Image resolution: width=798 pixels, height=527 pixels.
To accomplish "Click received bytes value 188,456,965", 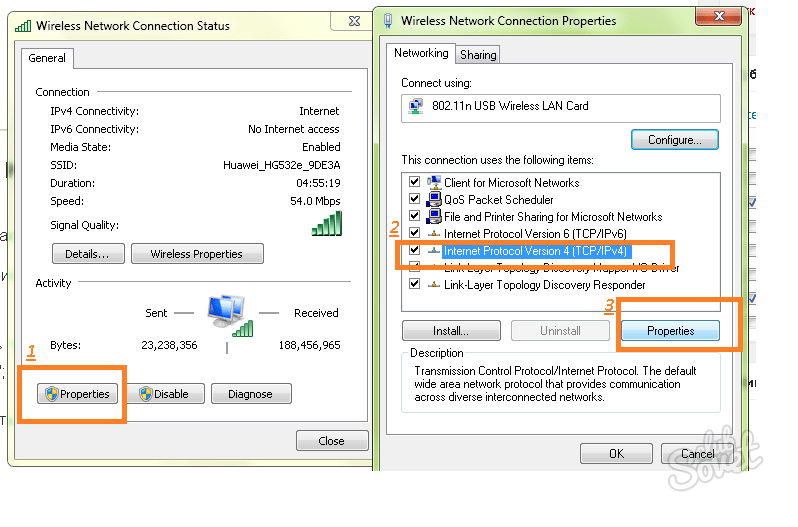I will (x=309, y=345).
